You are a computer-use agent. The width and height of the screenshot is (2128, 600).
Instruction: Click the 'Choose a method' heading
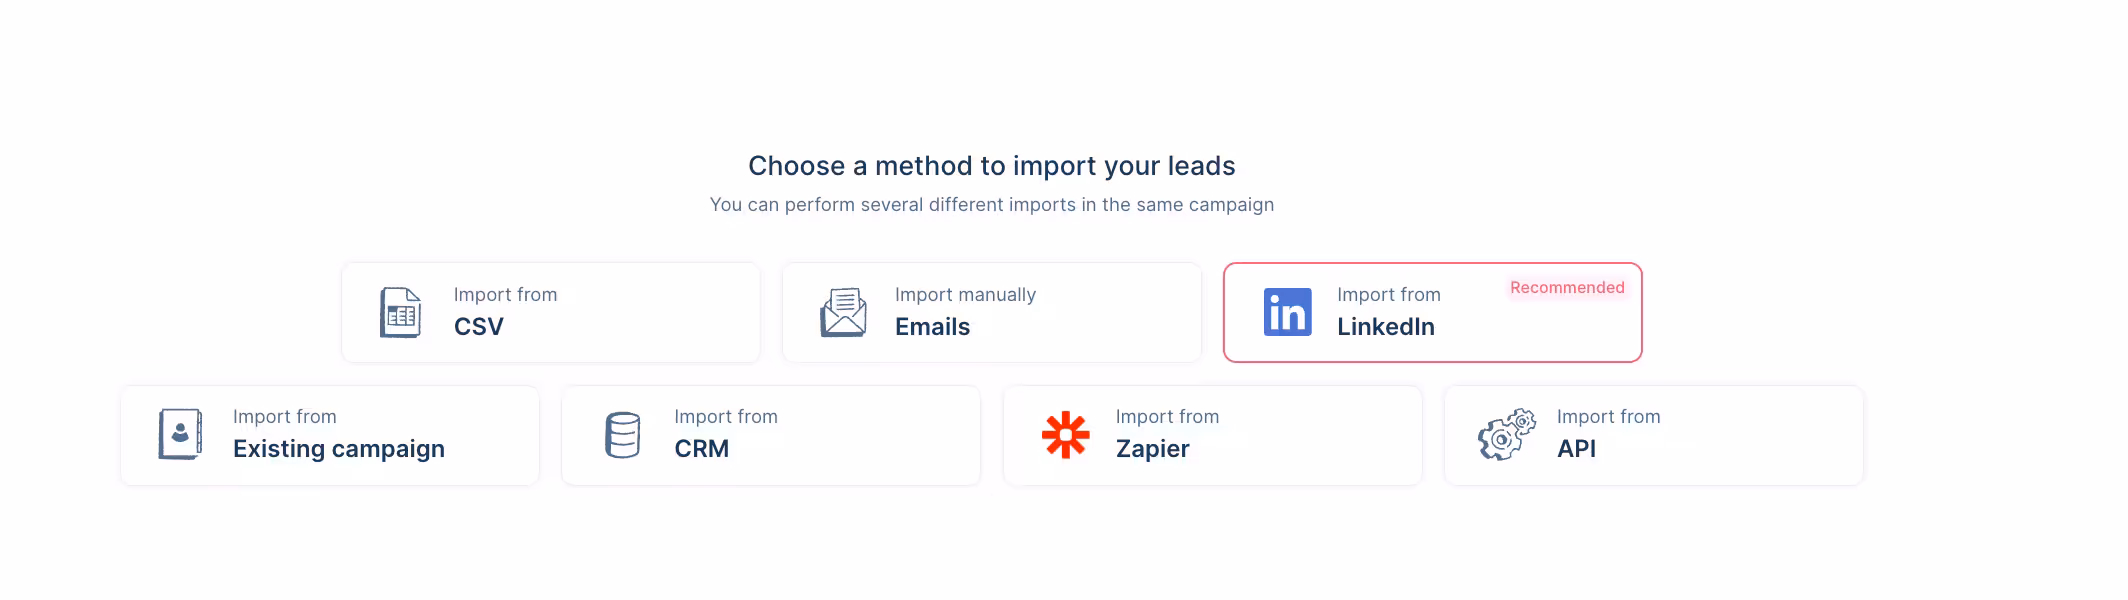991,166
